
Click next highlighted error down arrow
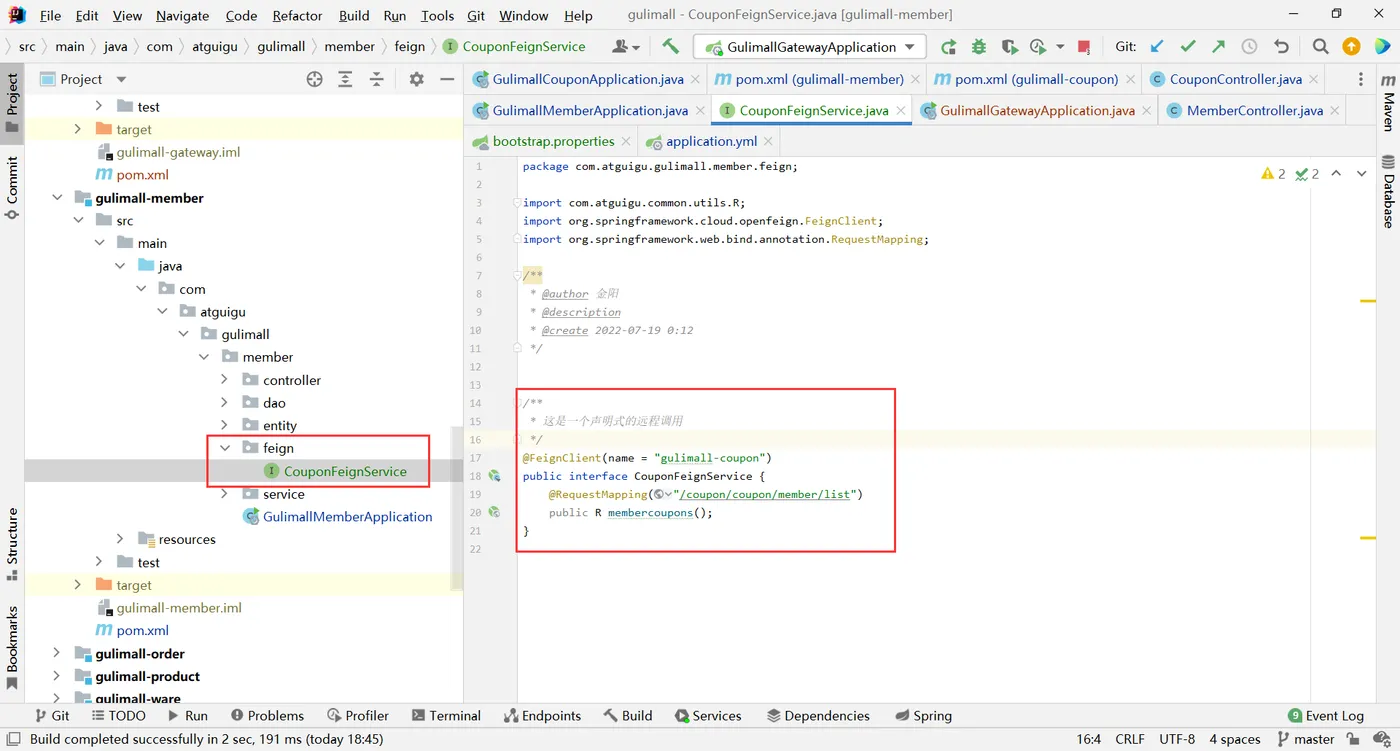pos(1361,173)
